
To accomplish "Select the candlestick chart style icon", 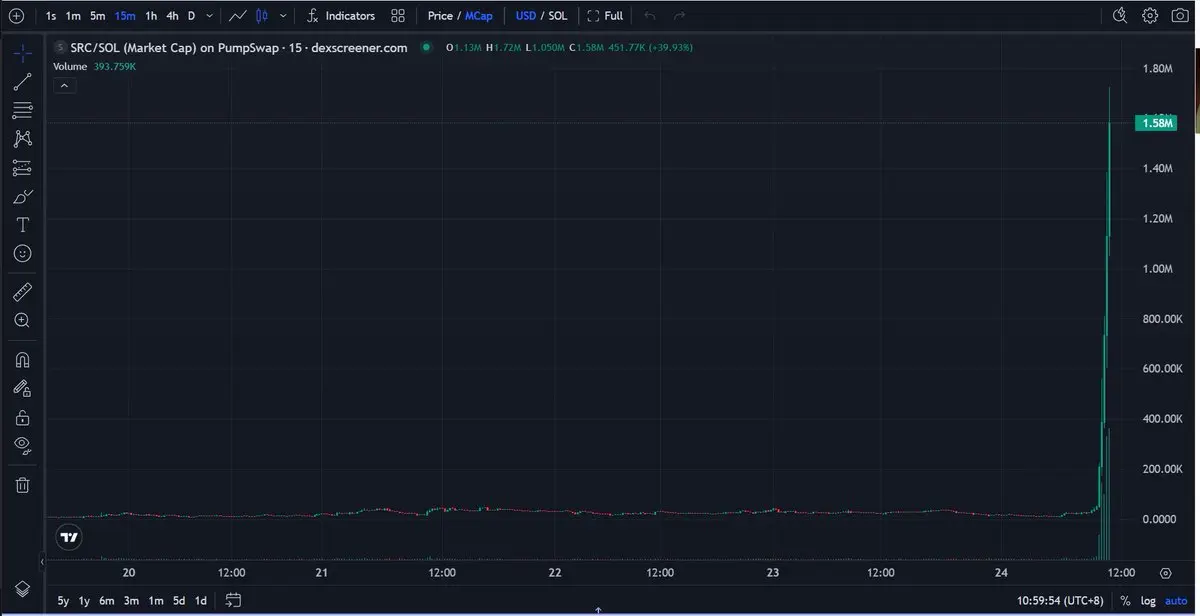I will click(262, 16).
